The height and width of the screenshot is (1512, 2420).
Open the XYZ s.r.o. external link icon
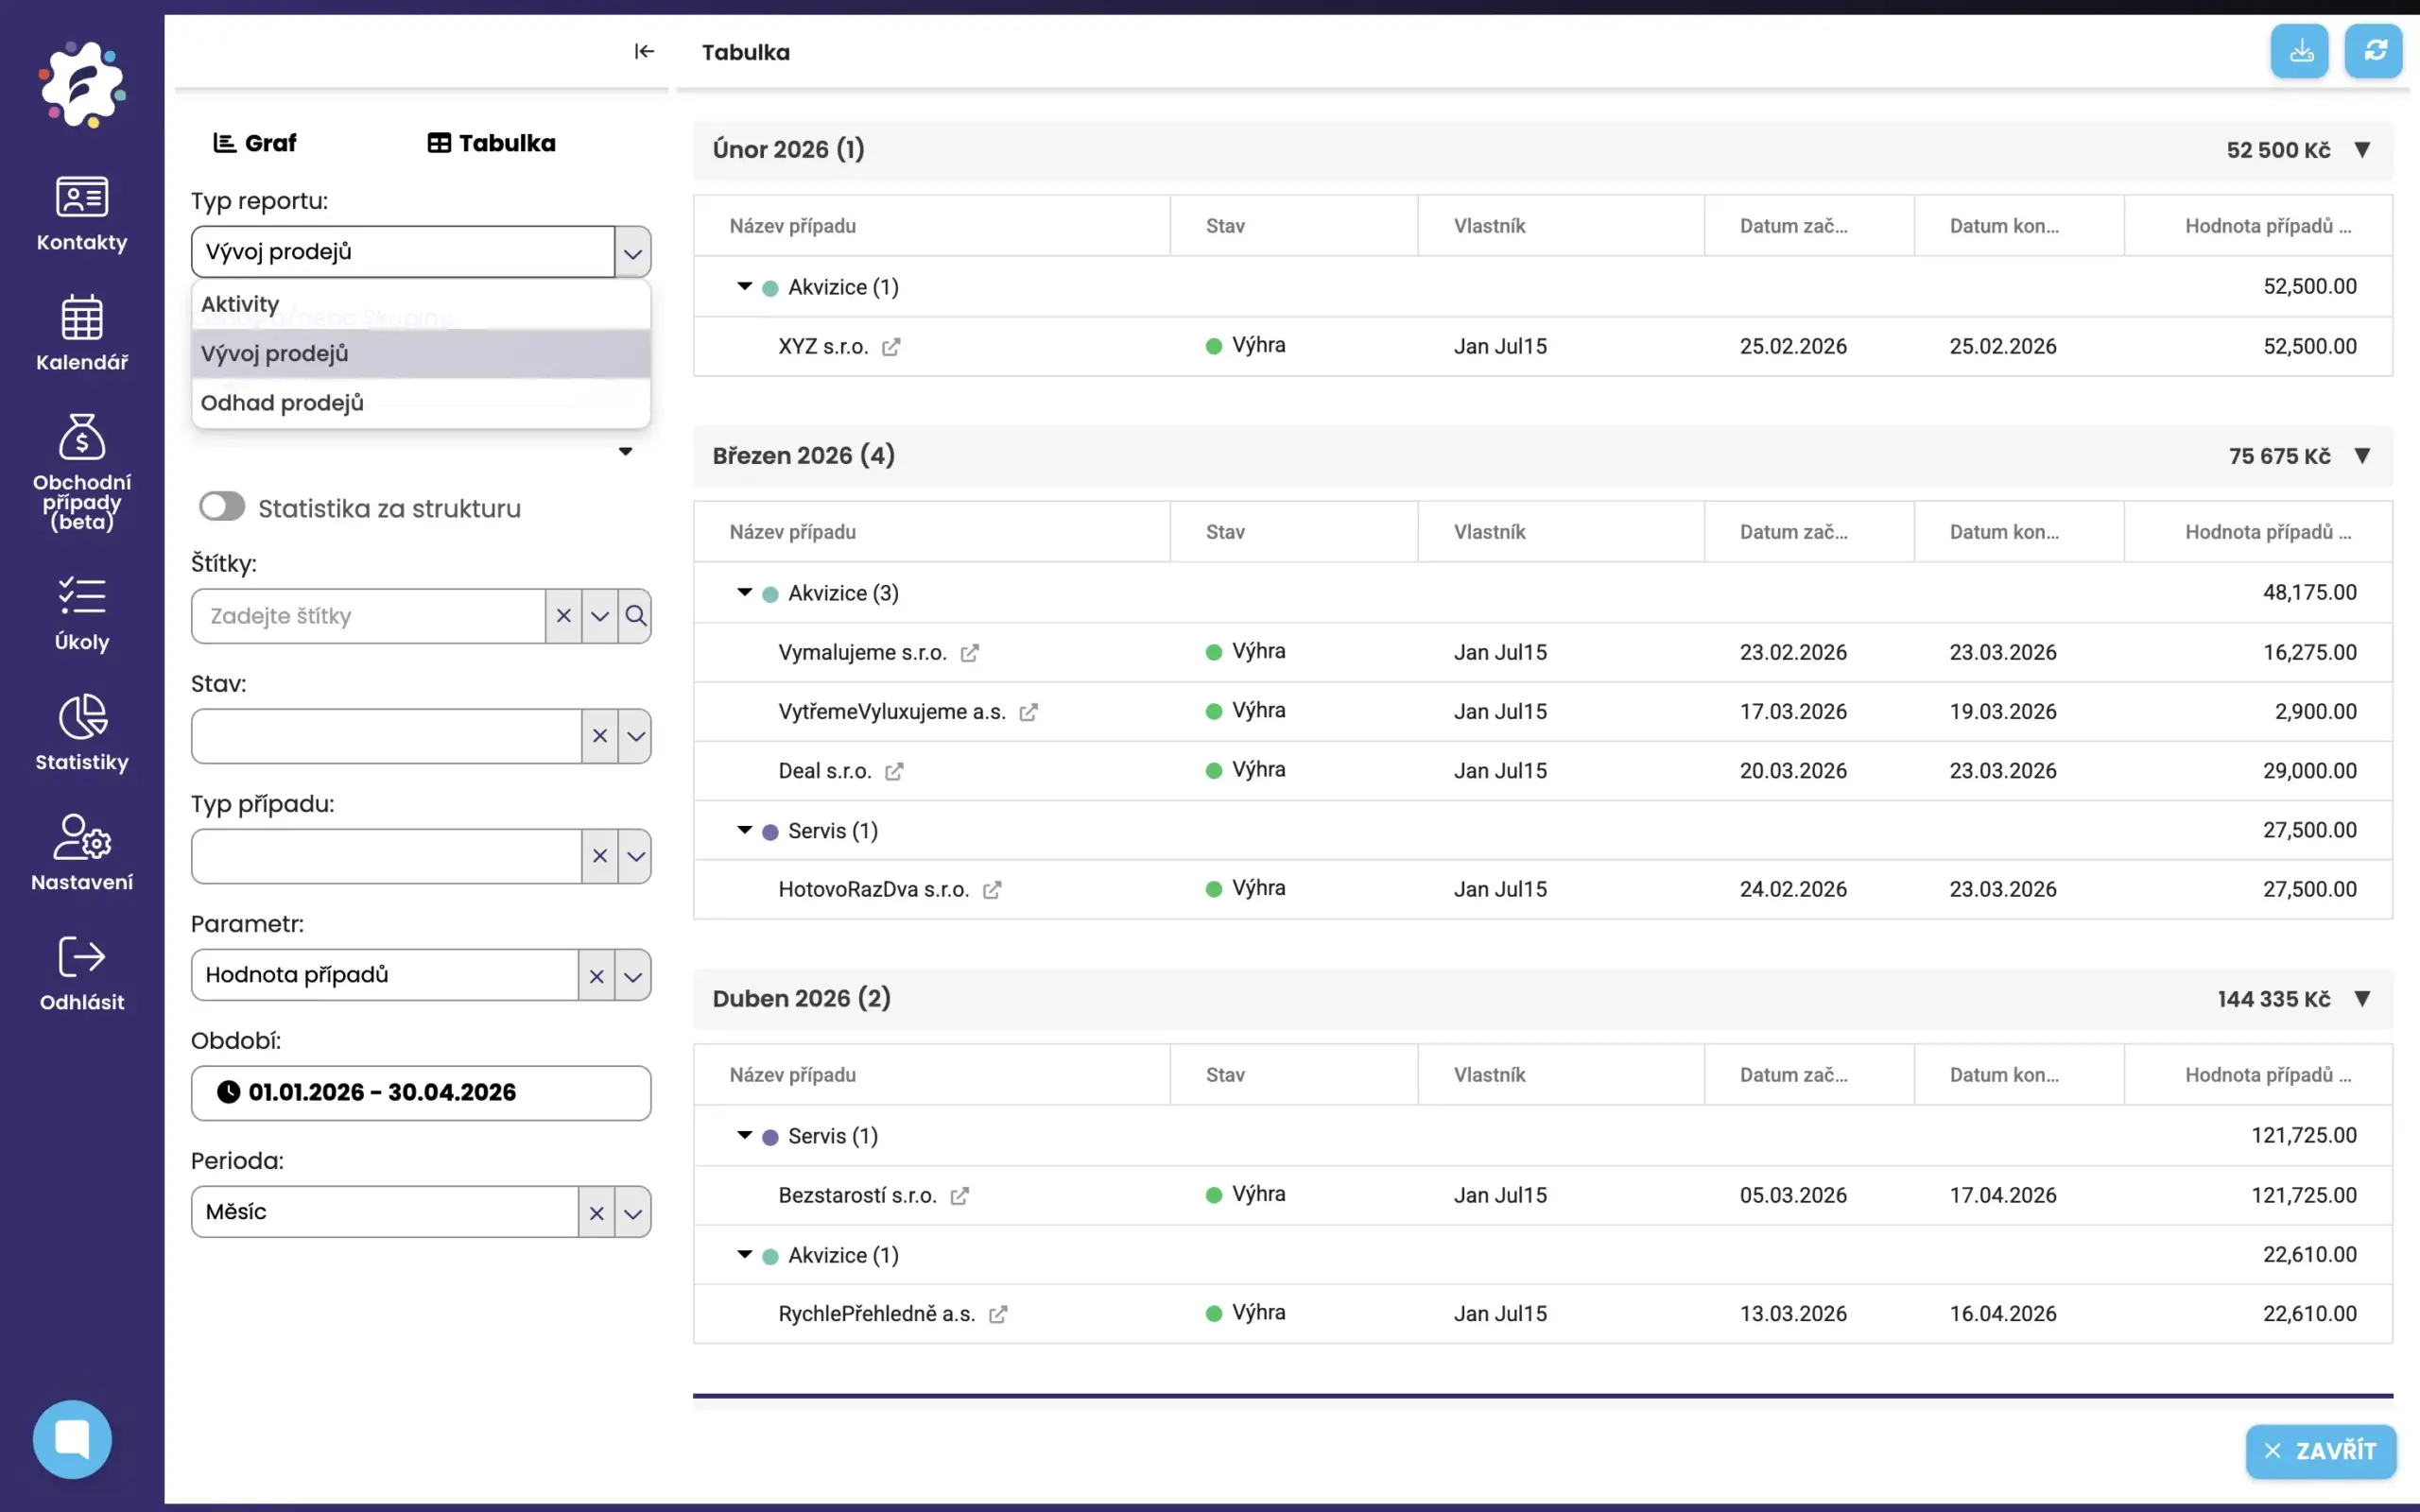[x=891, y=347]
